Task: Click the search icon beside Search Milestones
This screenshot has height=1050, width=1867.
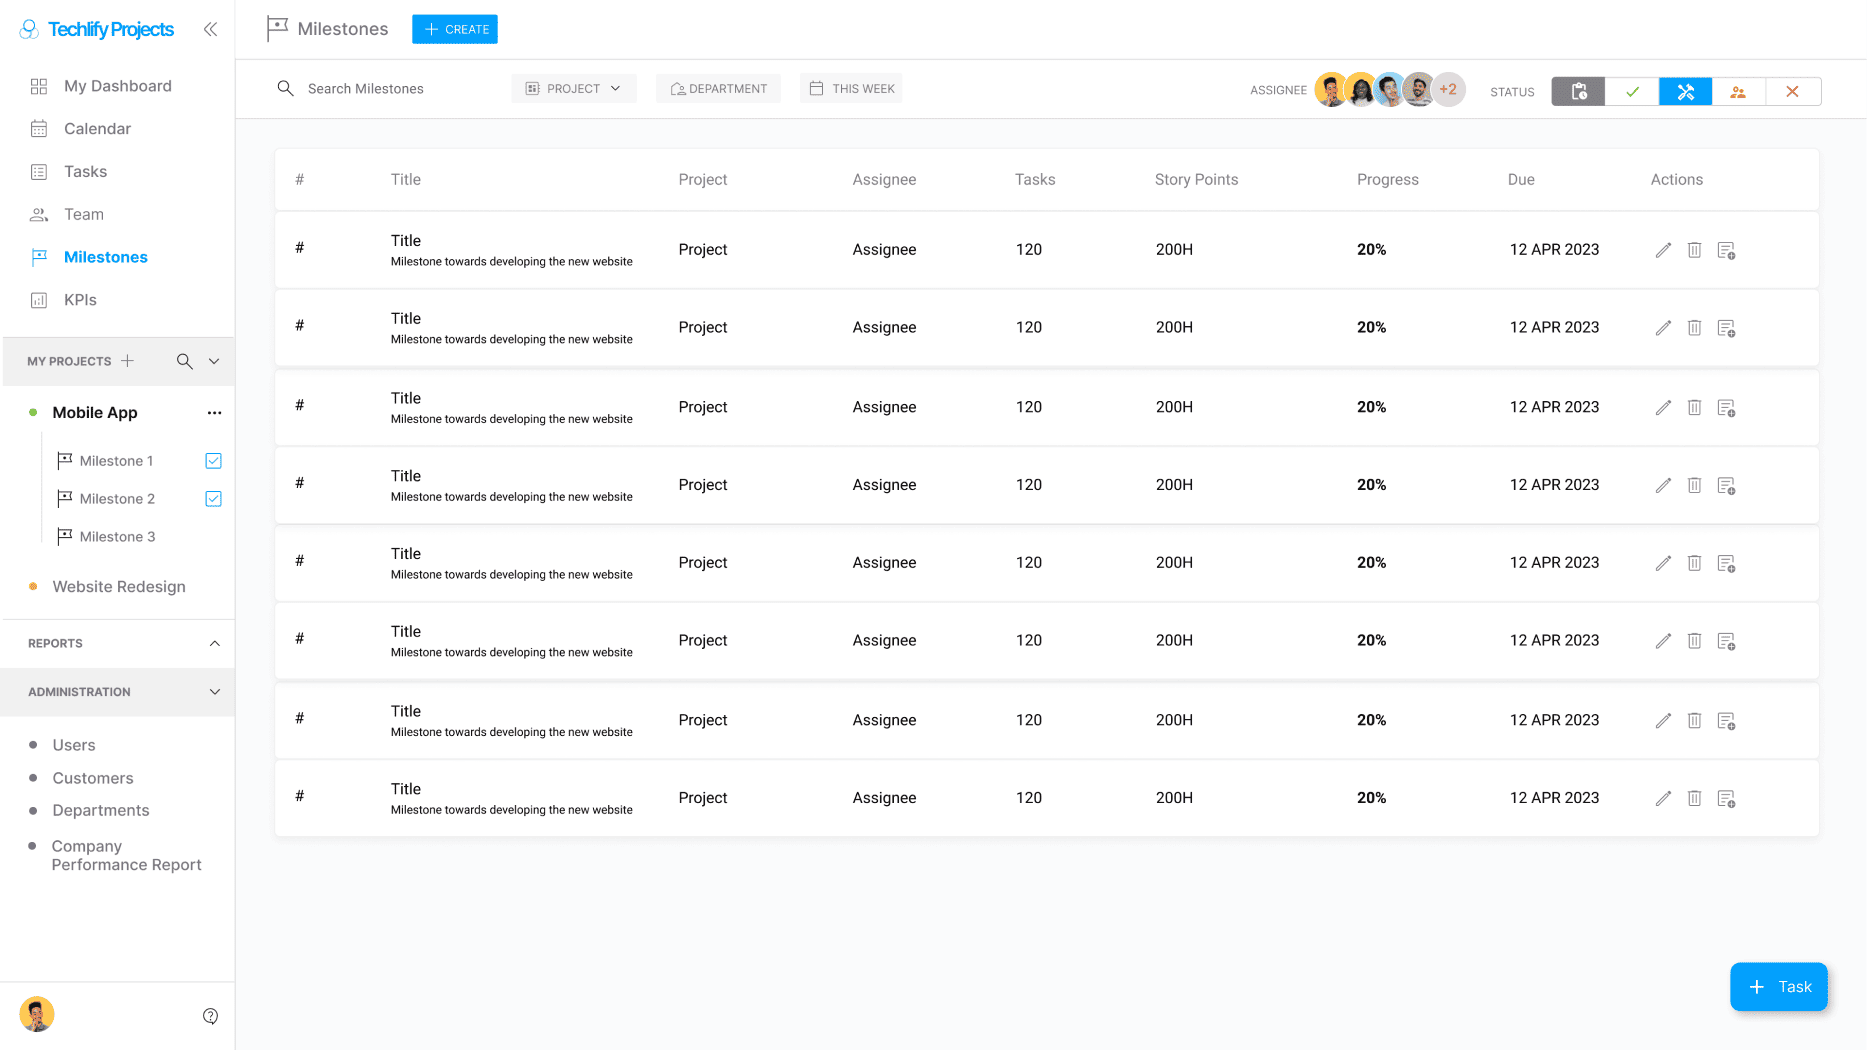Action: click(285, 88)
